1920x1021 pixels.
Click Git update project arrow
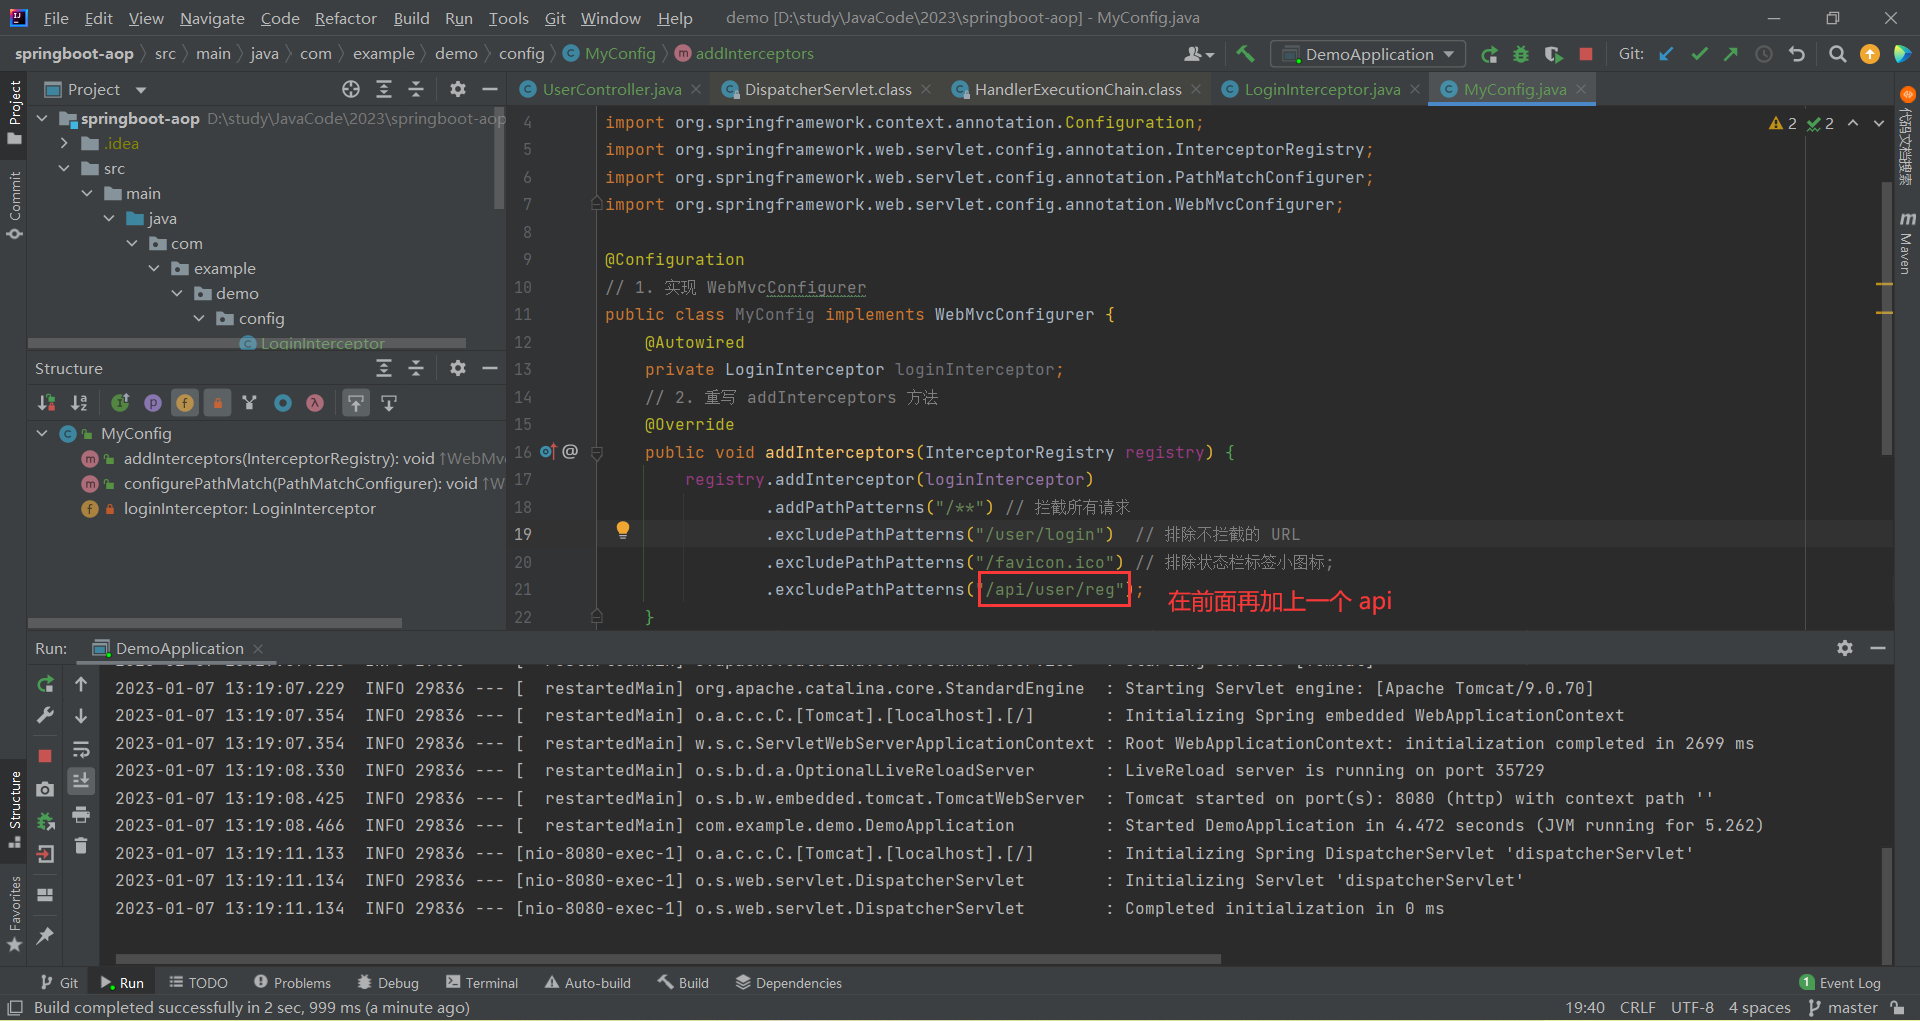[1666, 54]
